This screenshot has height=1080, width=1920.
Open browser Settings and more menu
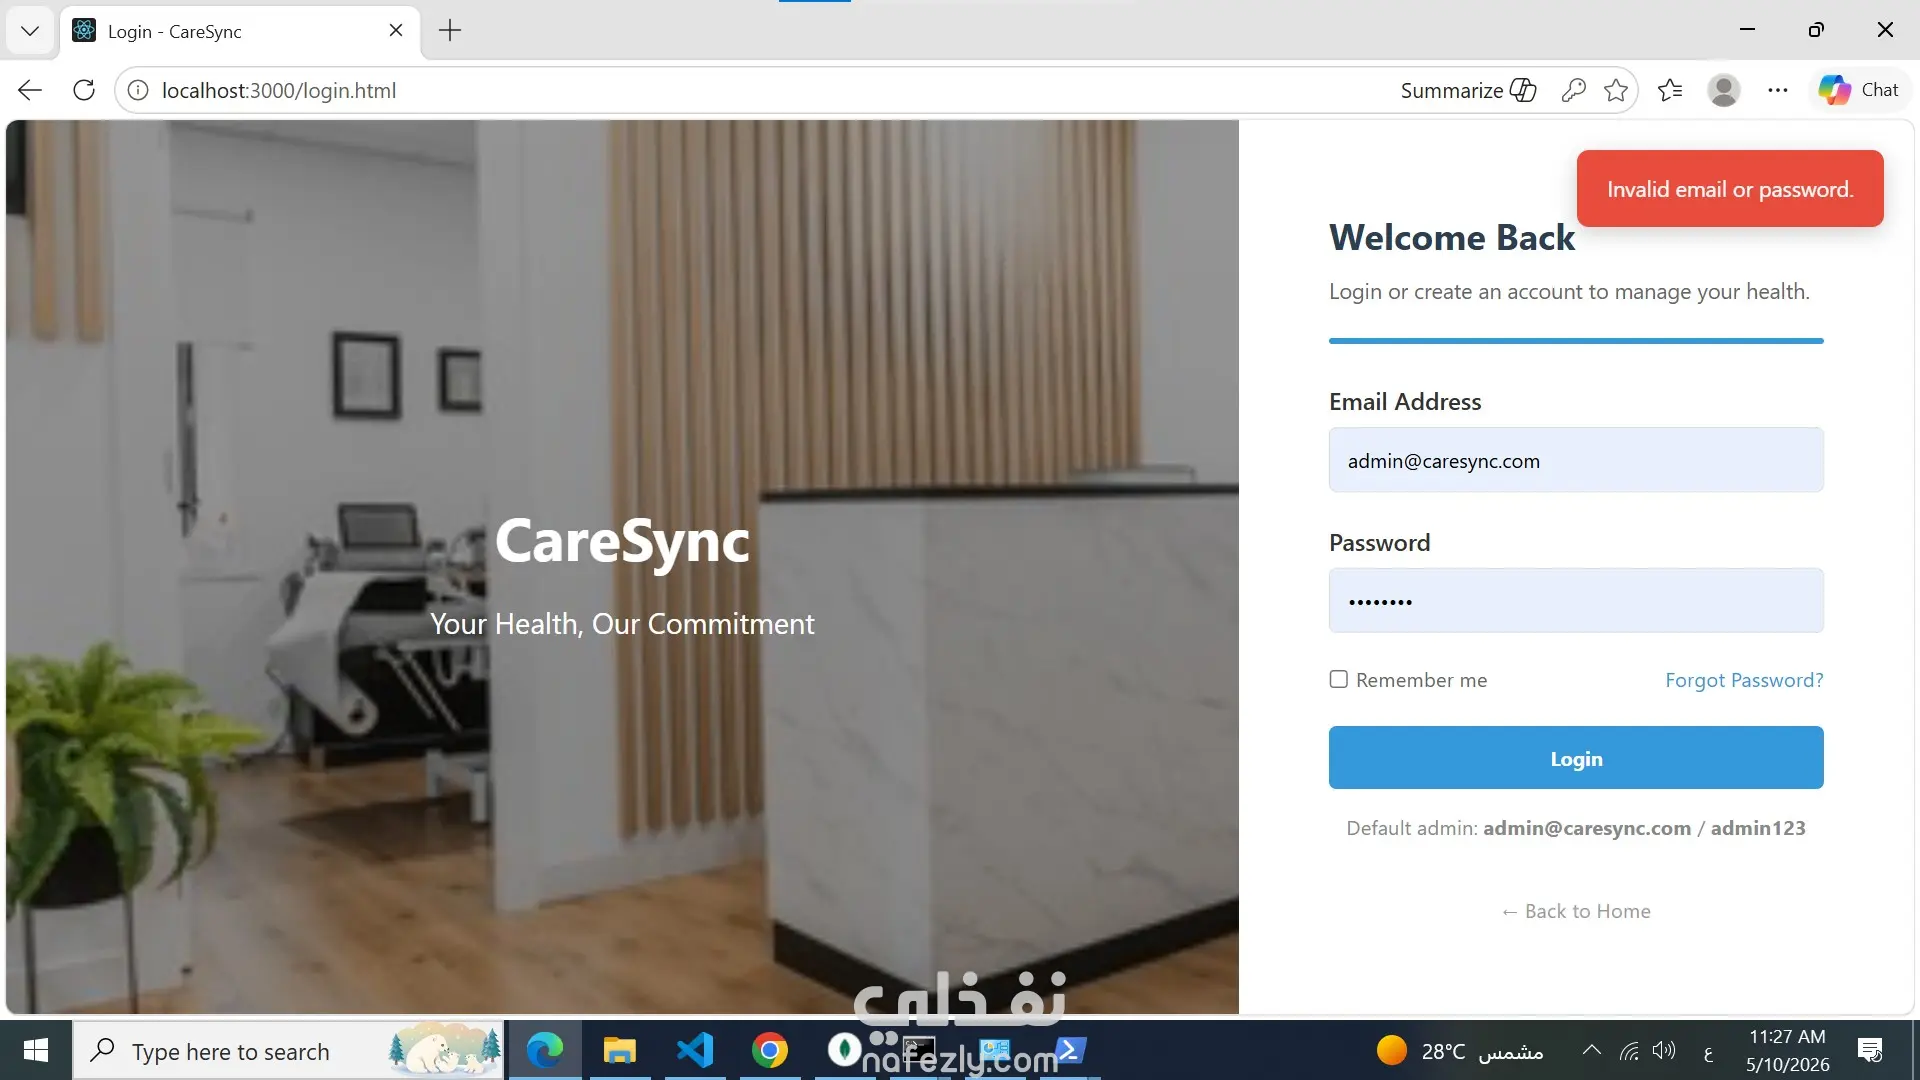pos(1777,90)
